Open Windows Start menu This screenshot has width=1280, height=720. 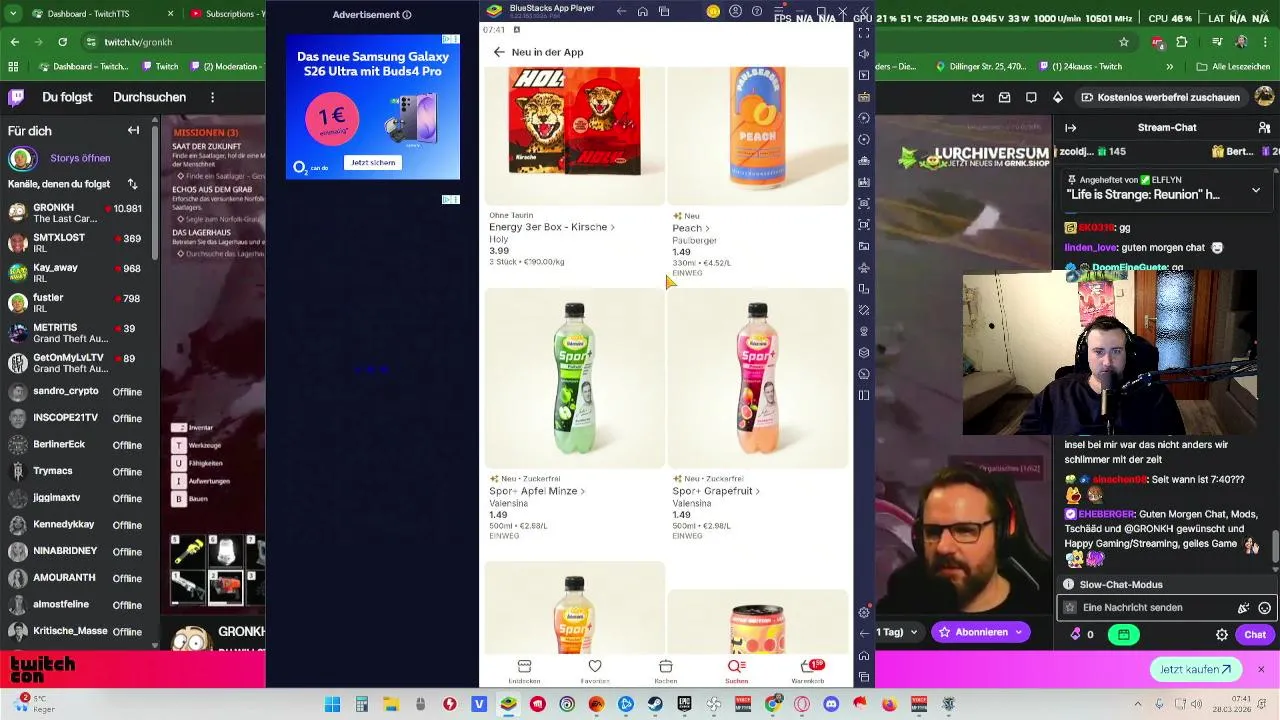(332, 704)
